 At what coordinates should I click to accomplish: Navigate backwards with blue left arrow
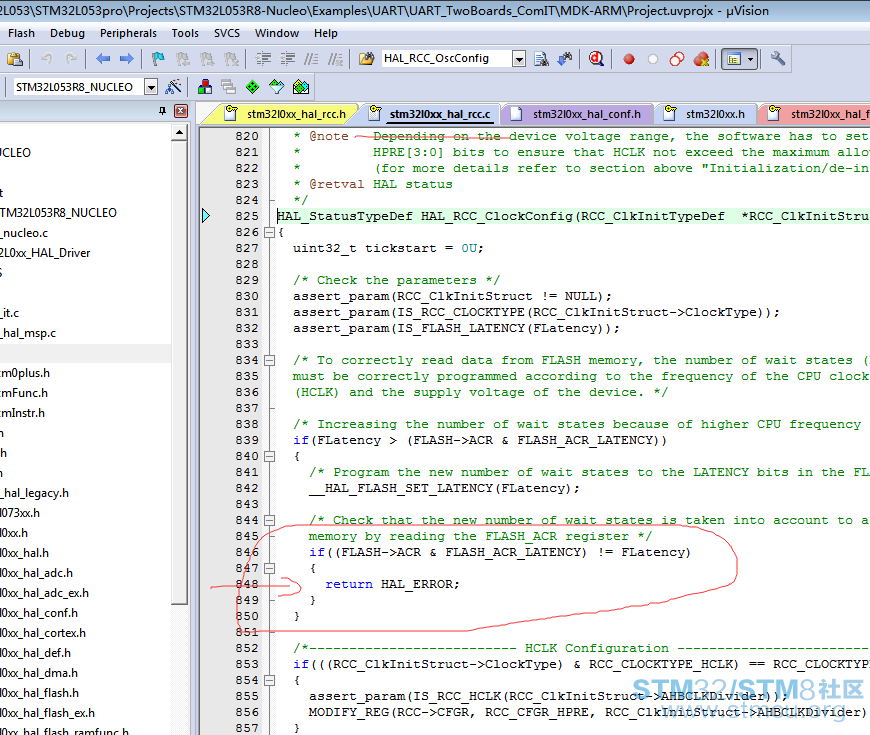pos(103,59)
